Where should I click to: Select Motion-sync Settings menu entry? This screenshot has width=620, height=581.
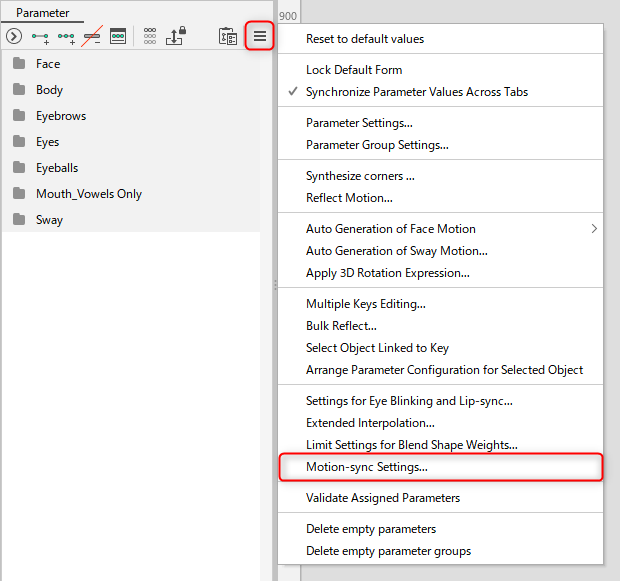(x=367, y=467)
